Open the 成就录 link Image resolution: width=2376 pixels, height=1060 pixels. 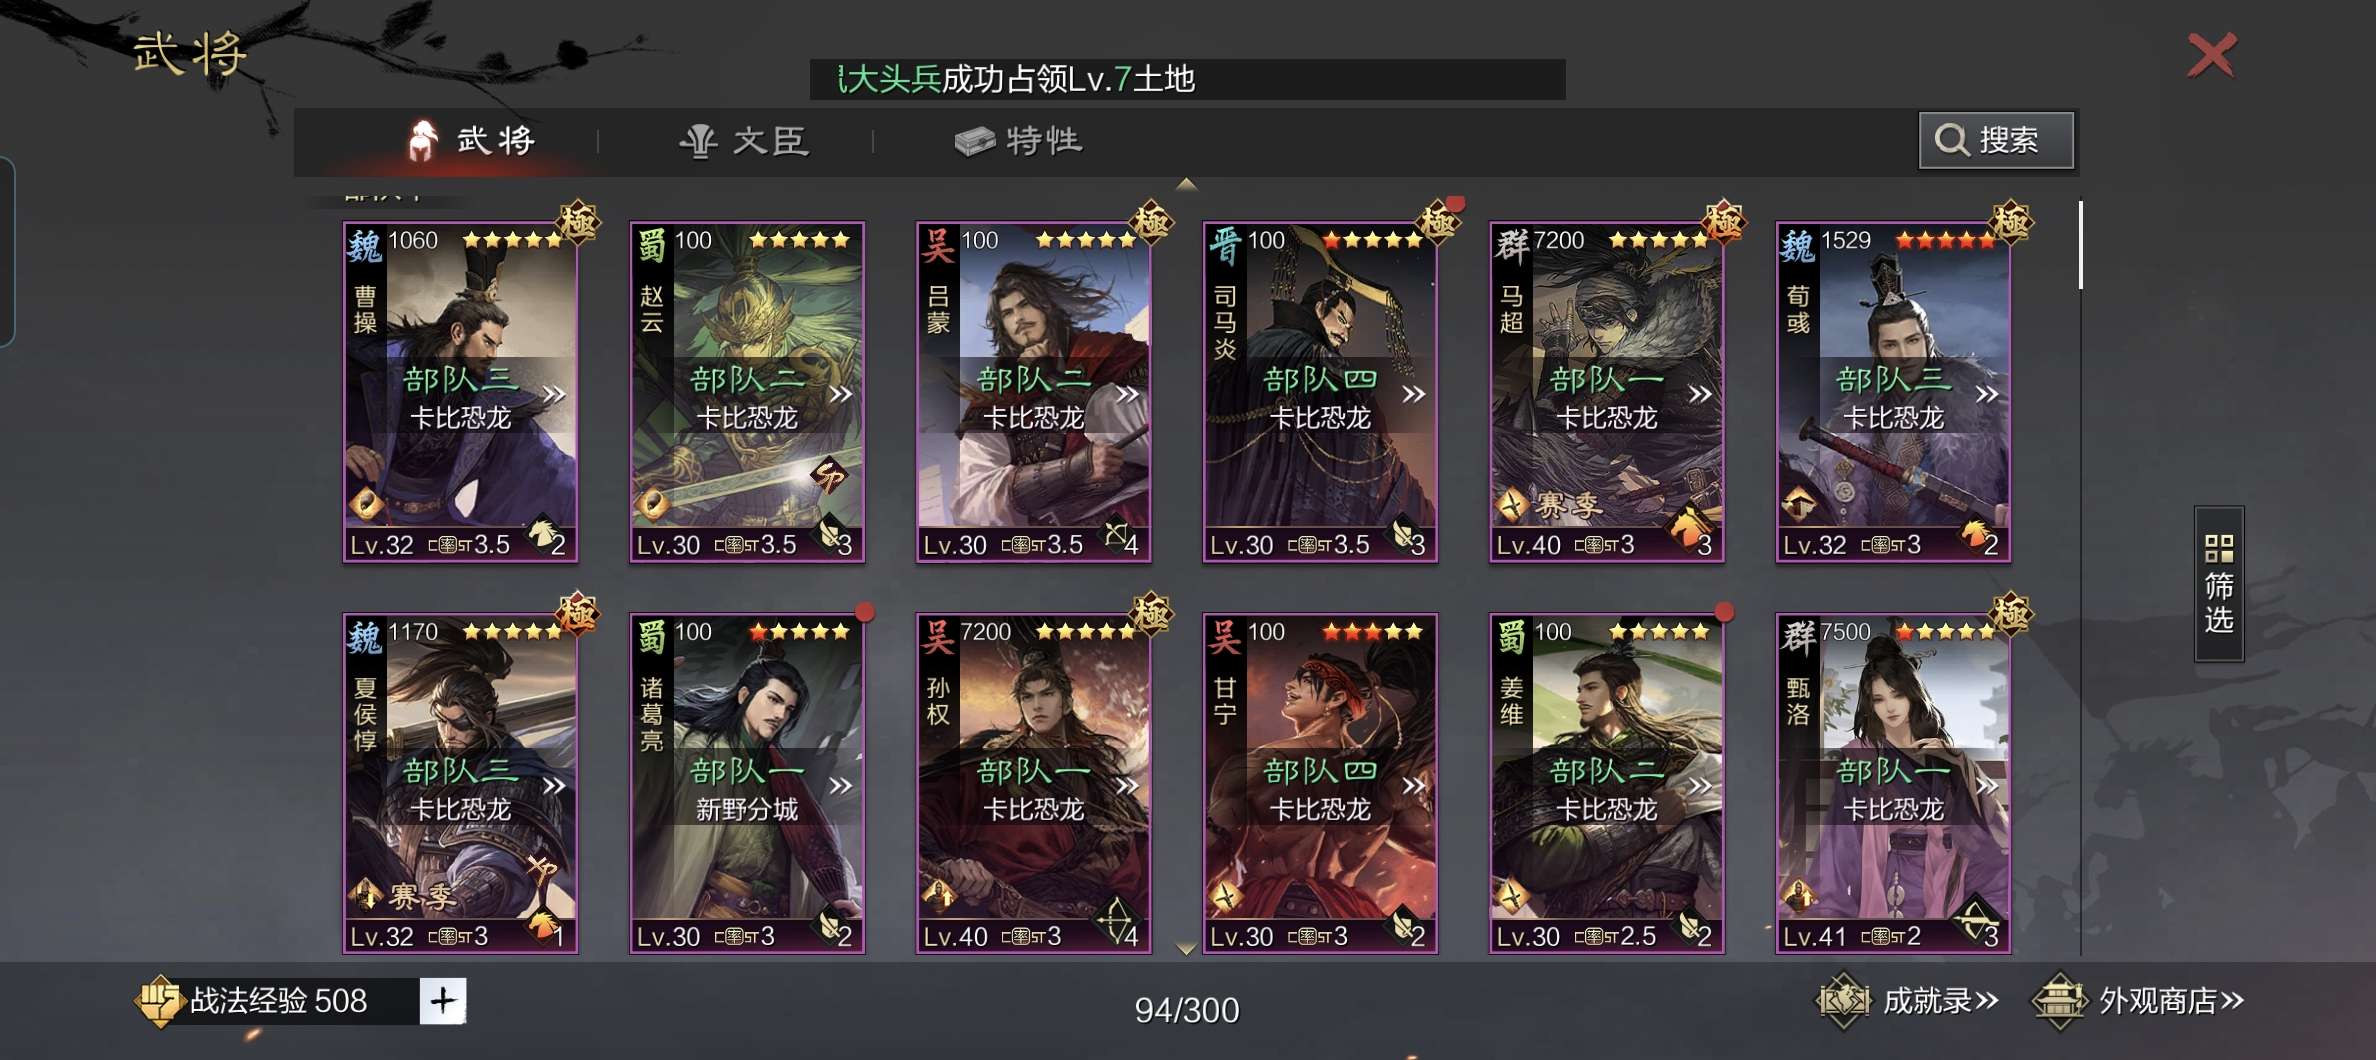[1940, 1001]
